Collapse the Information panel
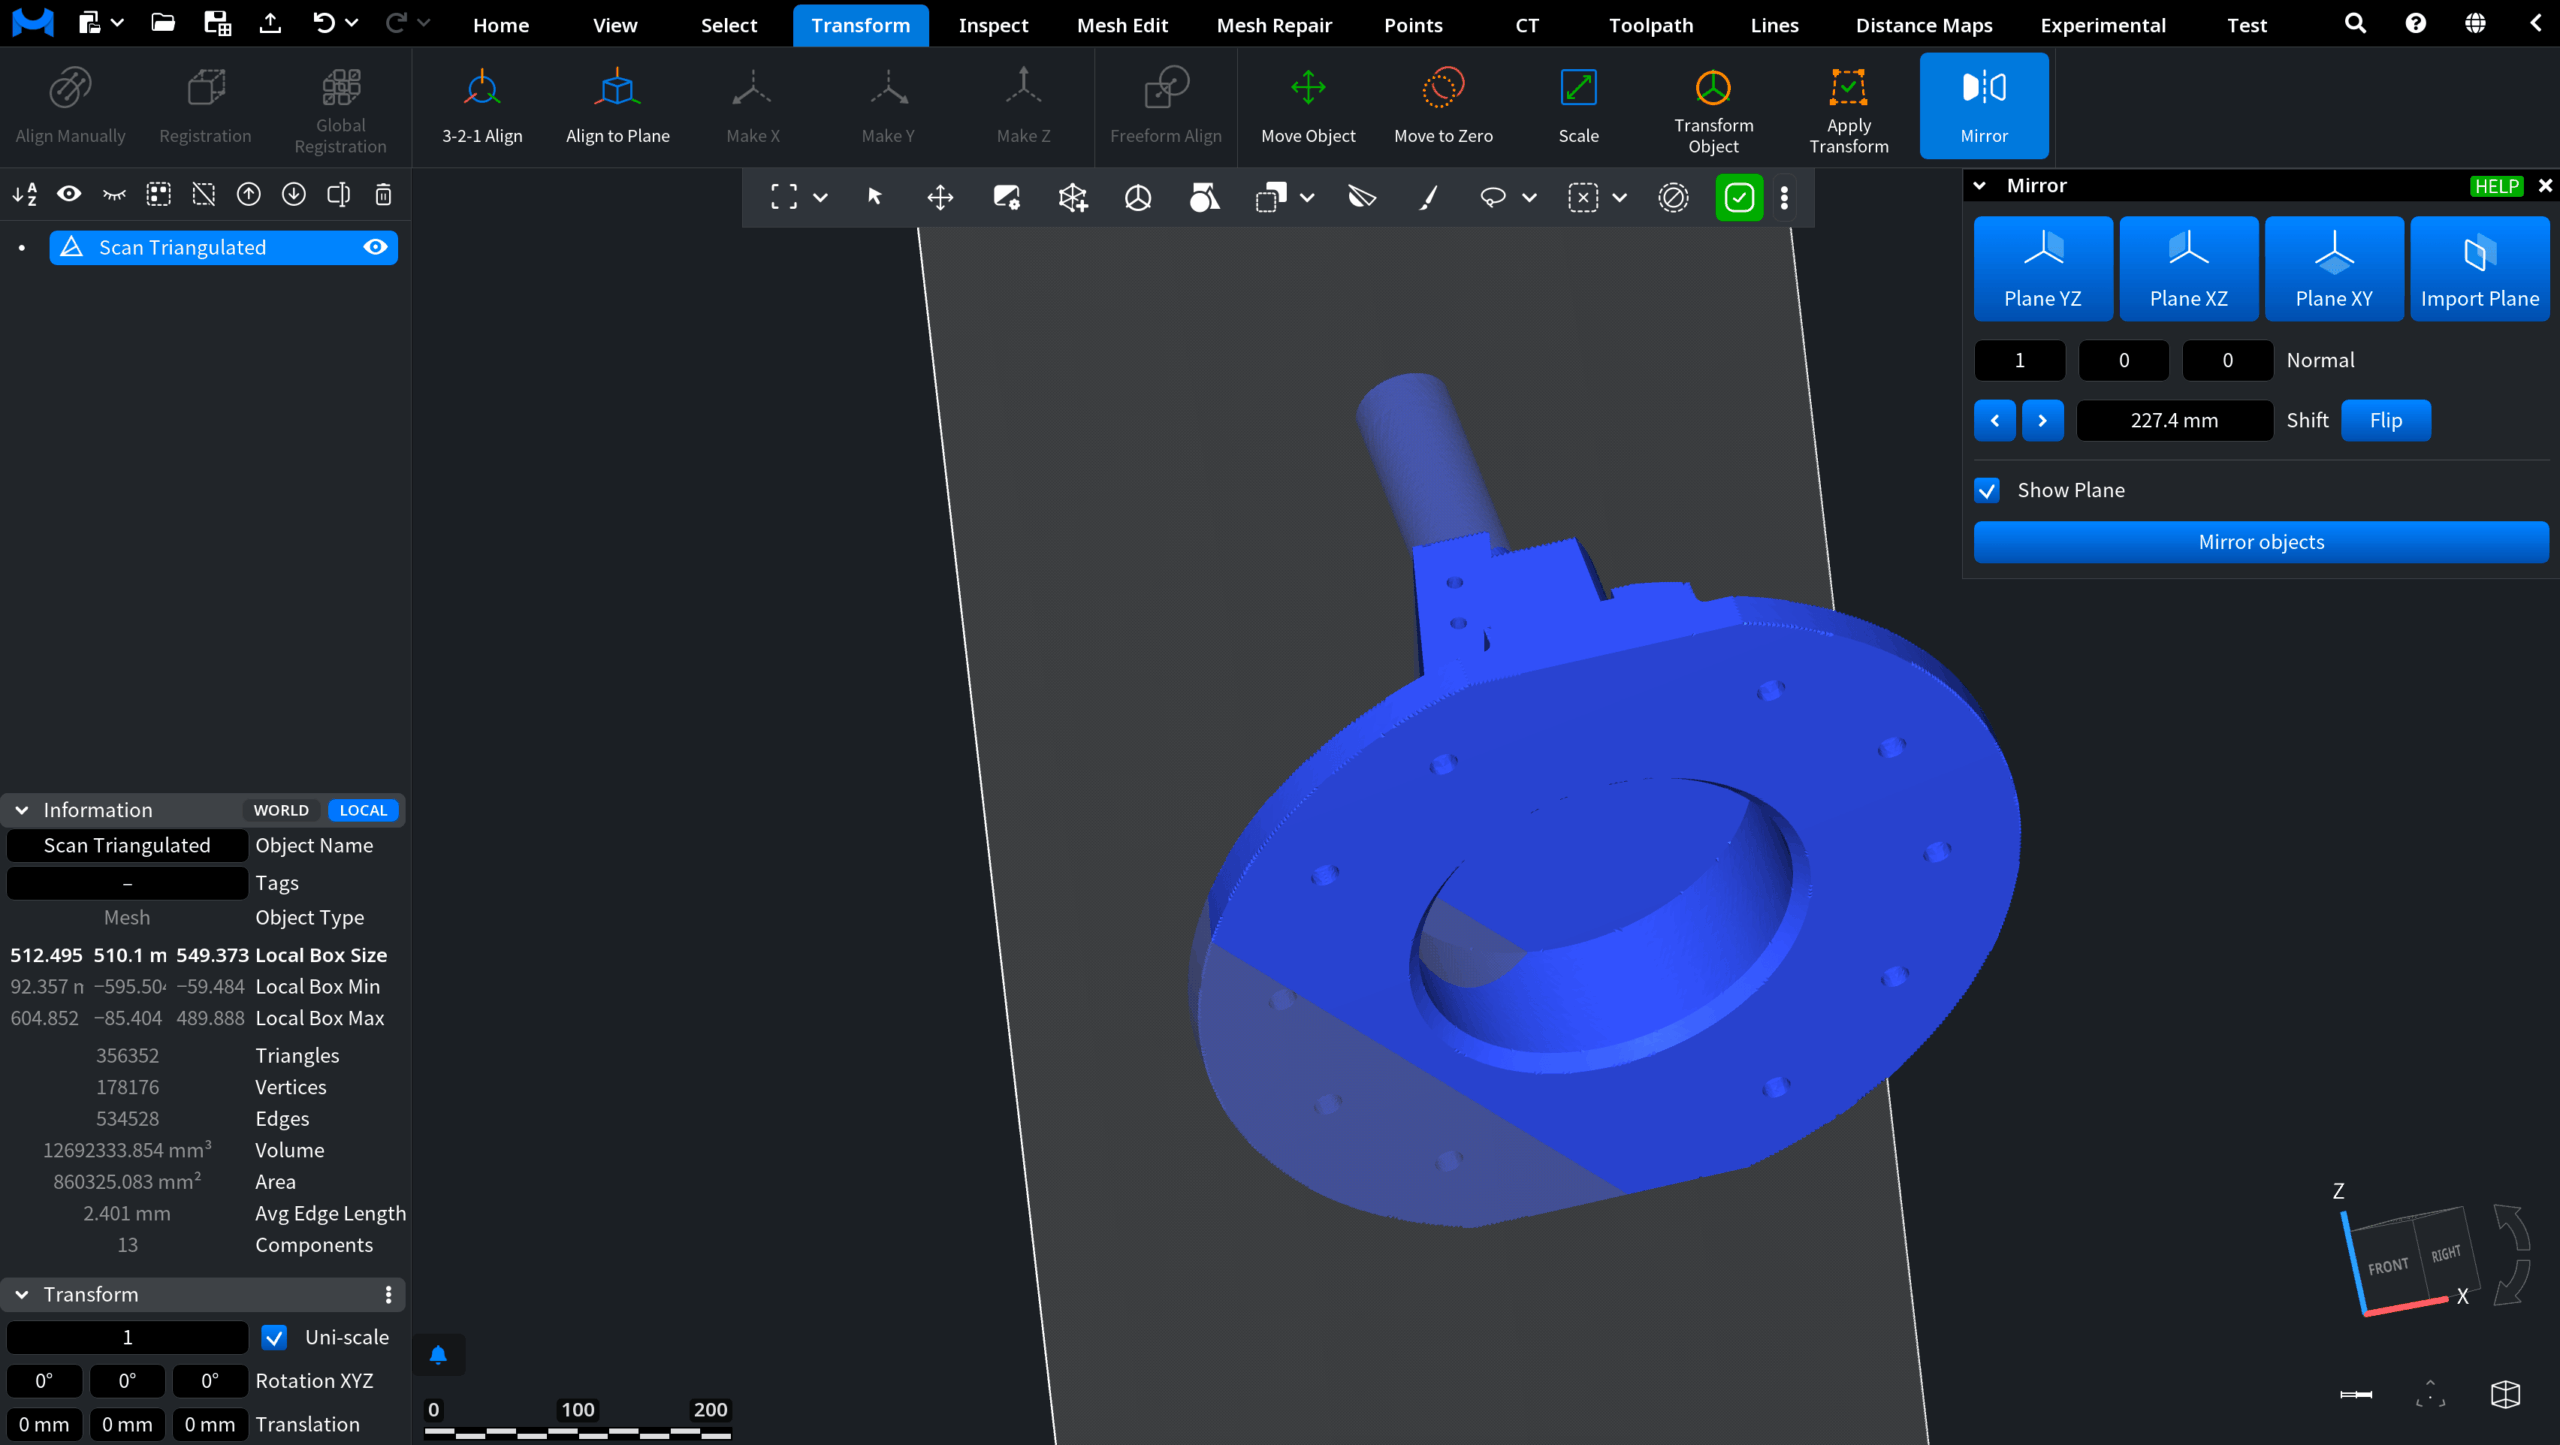The image size is (2560, 1445). pos(22,810)
